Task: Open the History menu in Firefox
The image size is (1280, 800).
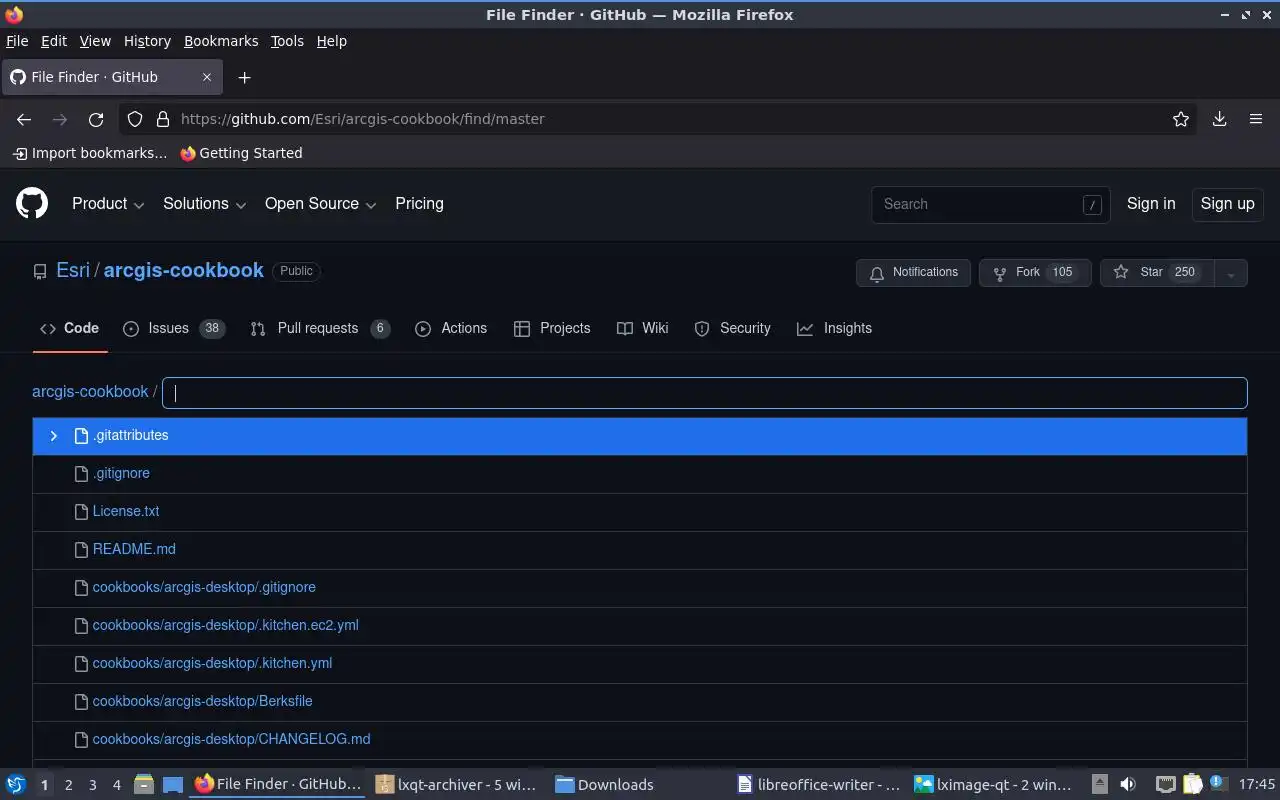Action: 147,41
